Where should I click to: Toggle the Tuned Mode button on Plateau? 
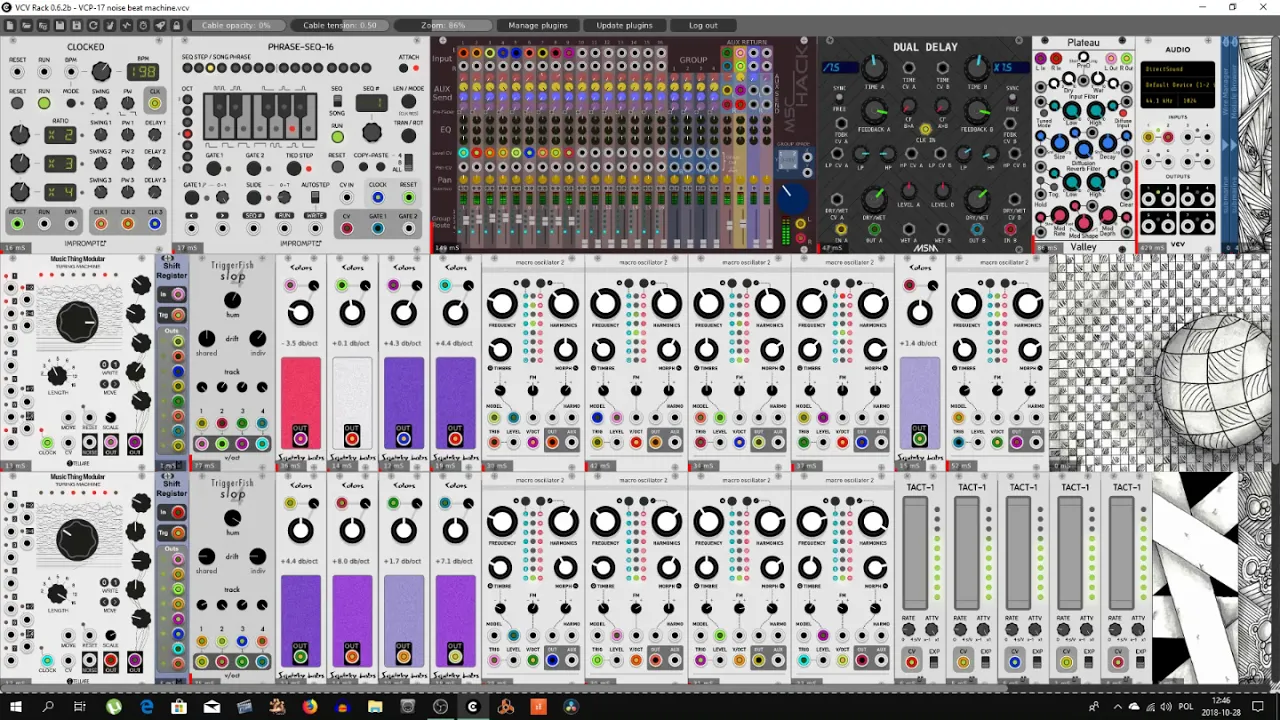[1043, 113]
